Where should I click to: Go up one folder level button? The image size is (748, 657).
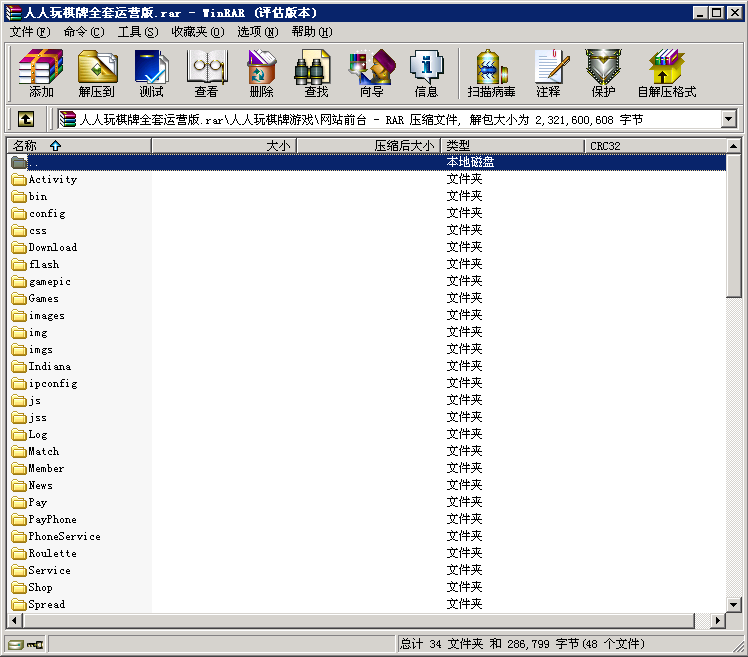point(26,119)
